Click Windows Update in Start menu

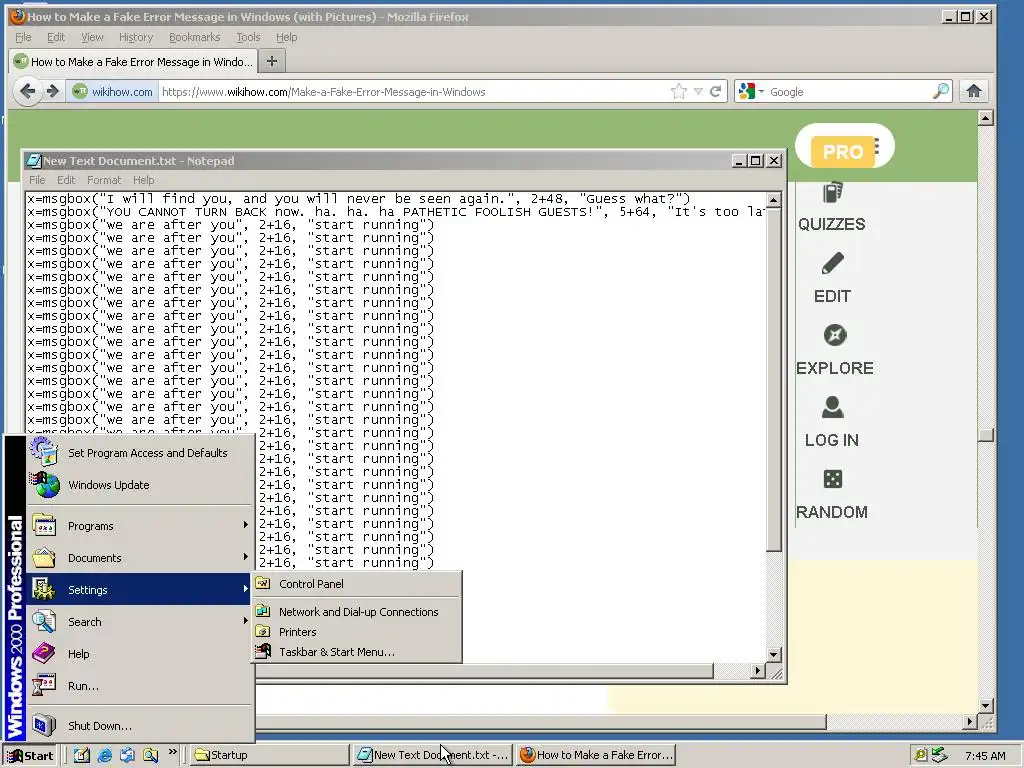[140, 485]
